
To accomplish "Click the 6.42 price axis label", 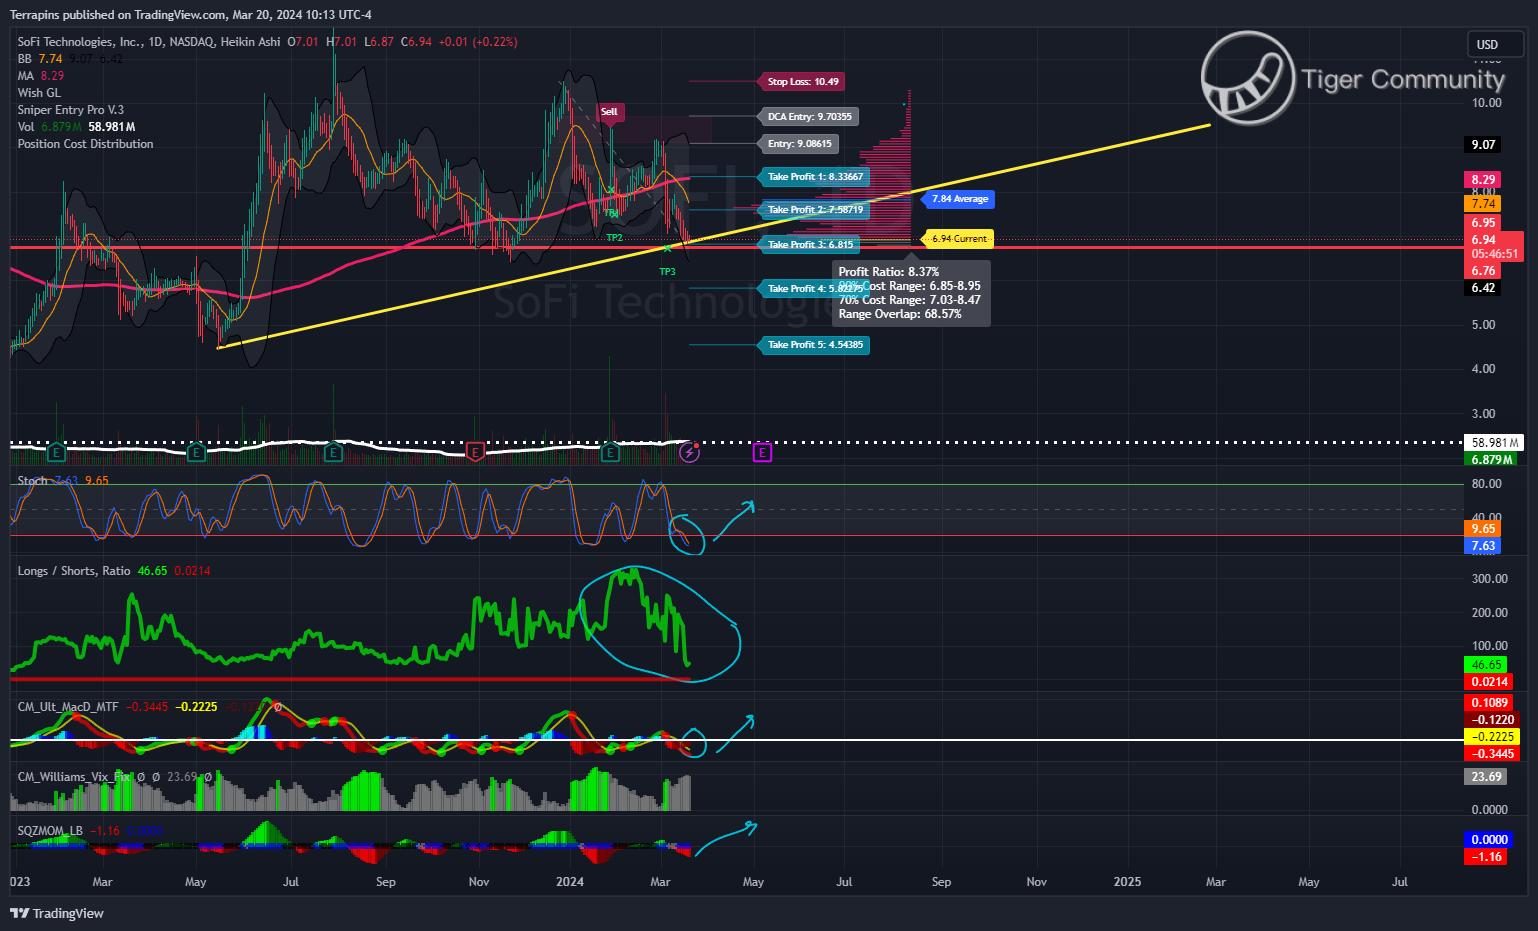I will [x=1483, y=288].
